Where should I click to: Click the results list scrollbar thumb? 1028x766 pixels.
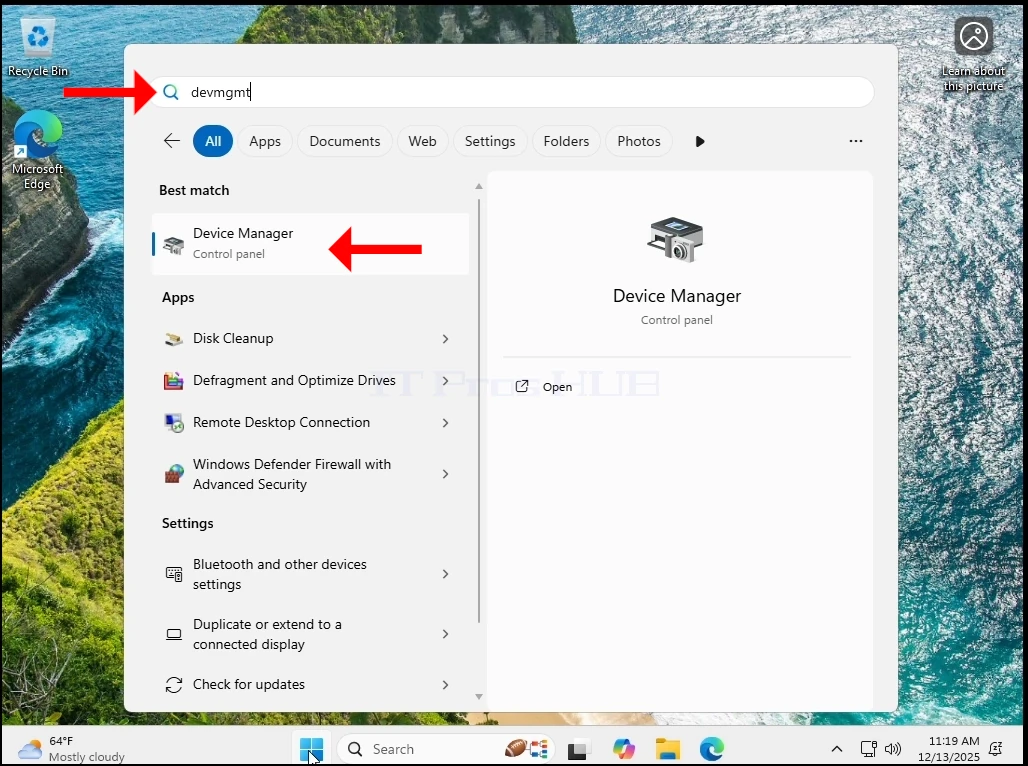[x=479, y=410]
